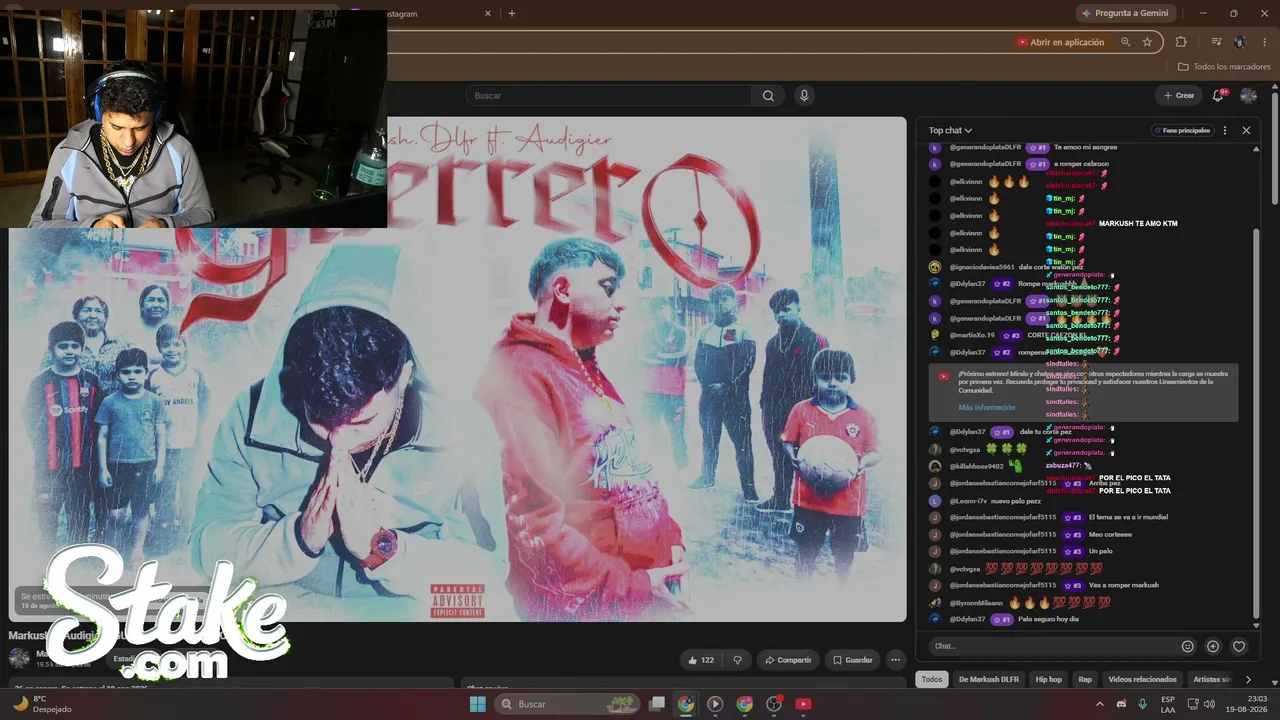Open the Markush channel avatar below the video

19,658
